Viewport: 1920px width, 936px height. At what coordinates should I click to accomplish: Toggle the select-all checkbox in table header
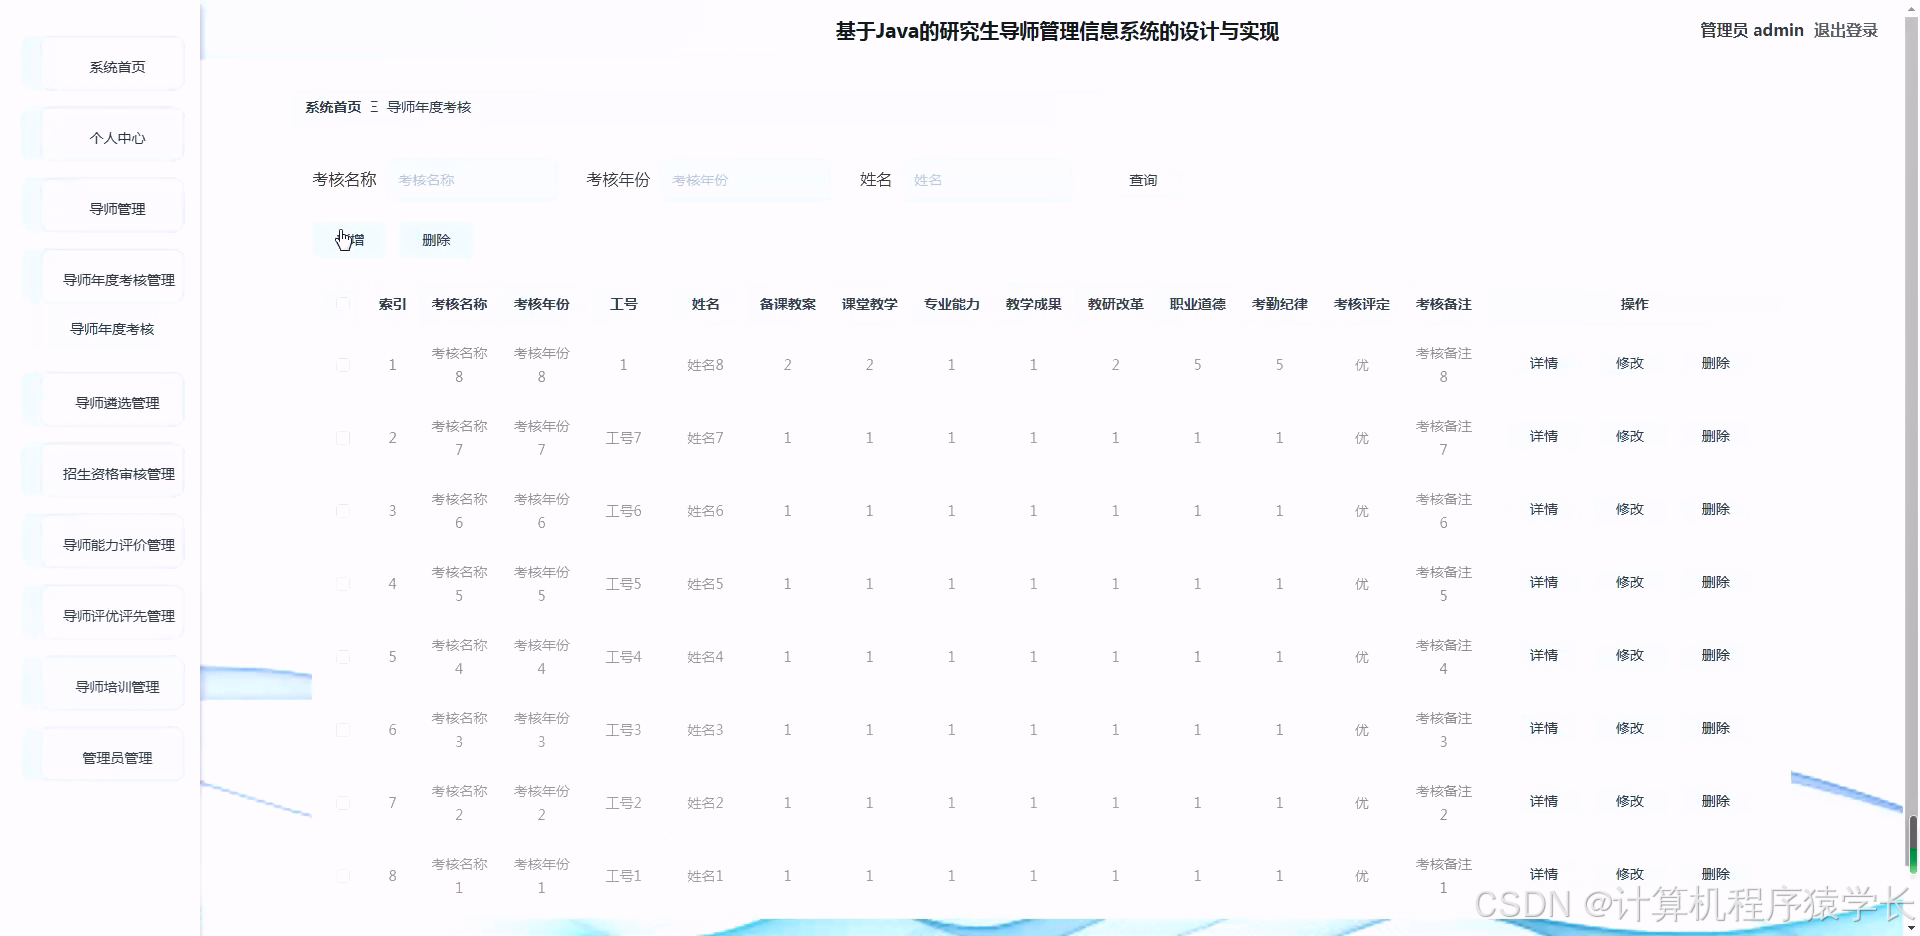pos(342,304)
